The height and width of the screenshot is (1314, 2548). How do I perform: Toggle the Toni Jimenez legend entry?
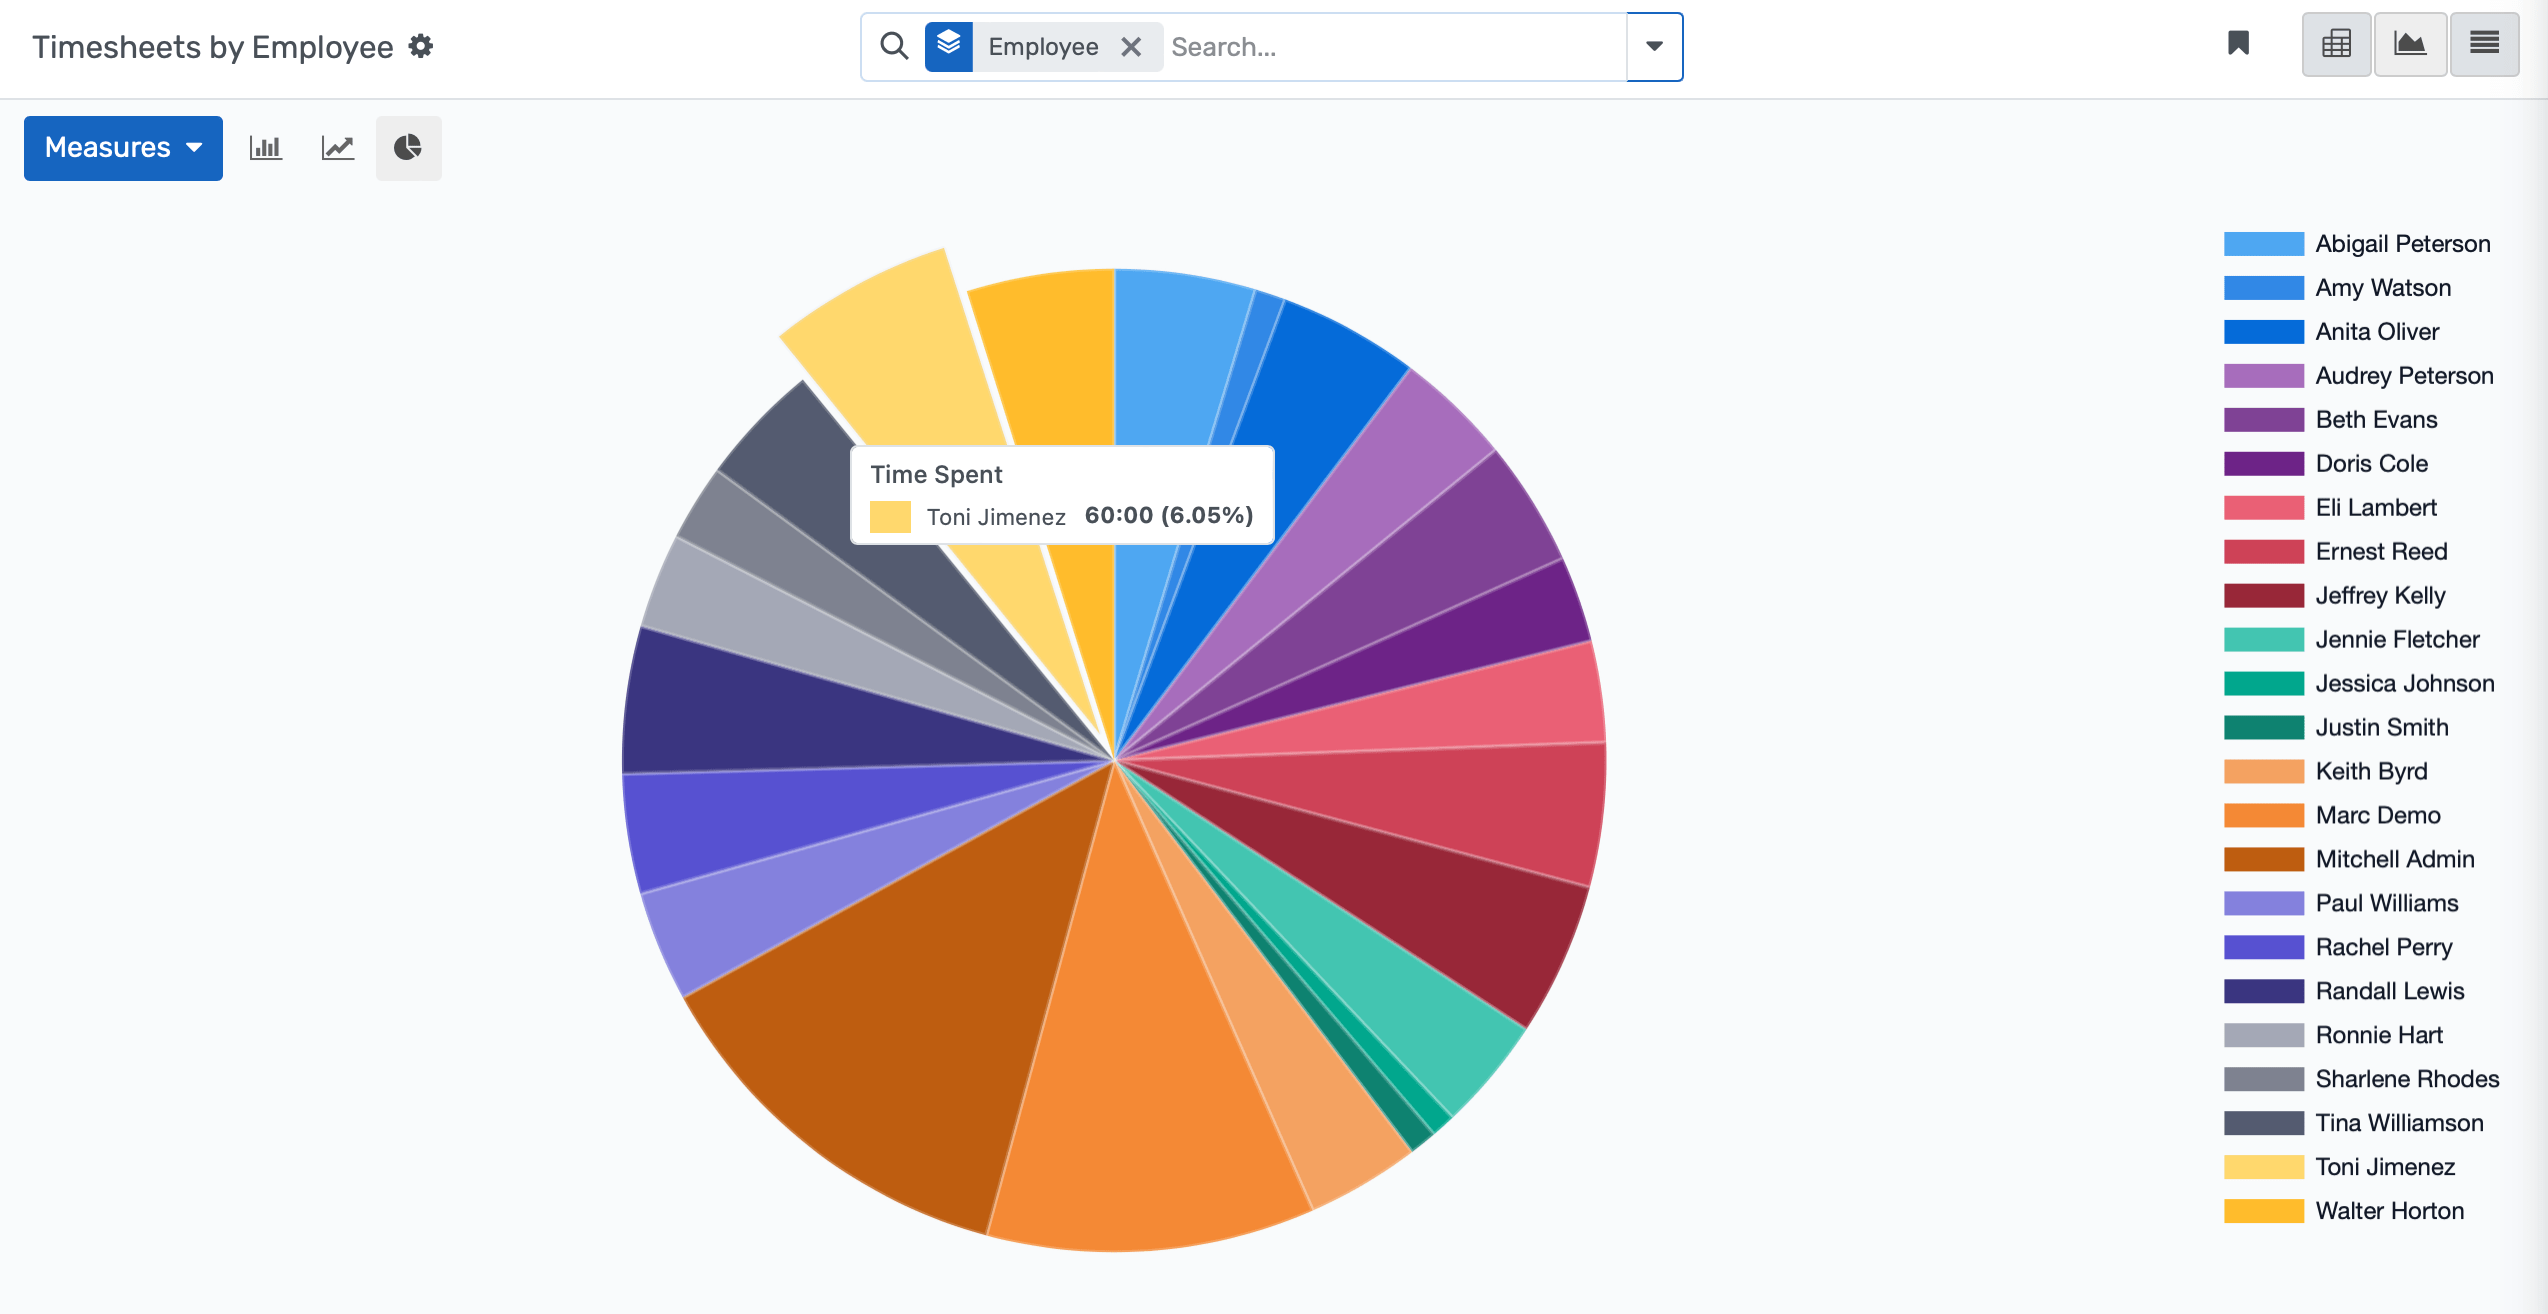click(x=2386, y=1166)
